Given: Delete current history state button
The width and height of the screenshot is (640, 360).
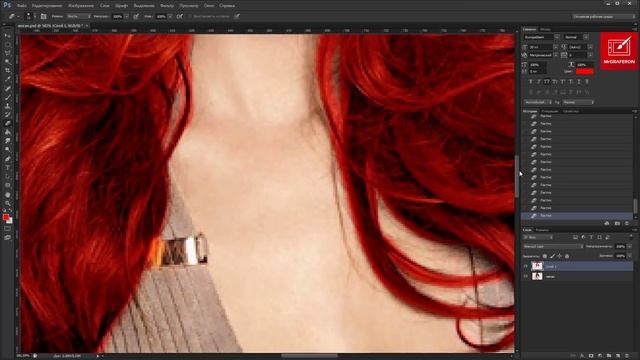Looking at the screenshot, I should (627, 224).
